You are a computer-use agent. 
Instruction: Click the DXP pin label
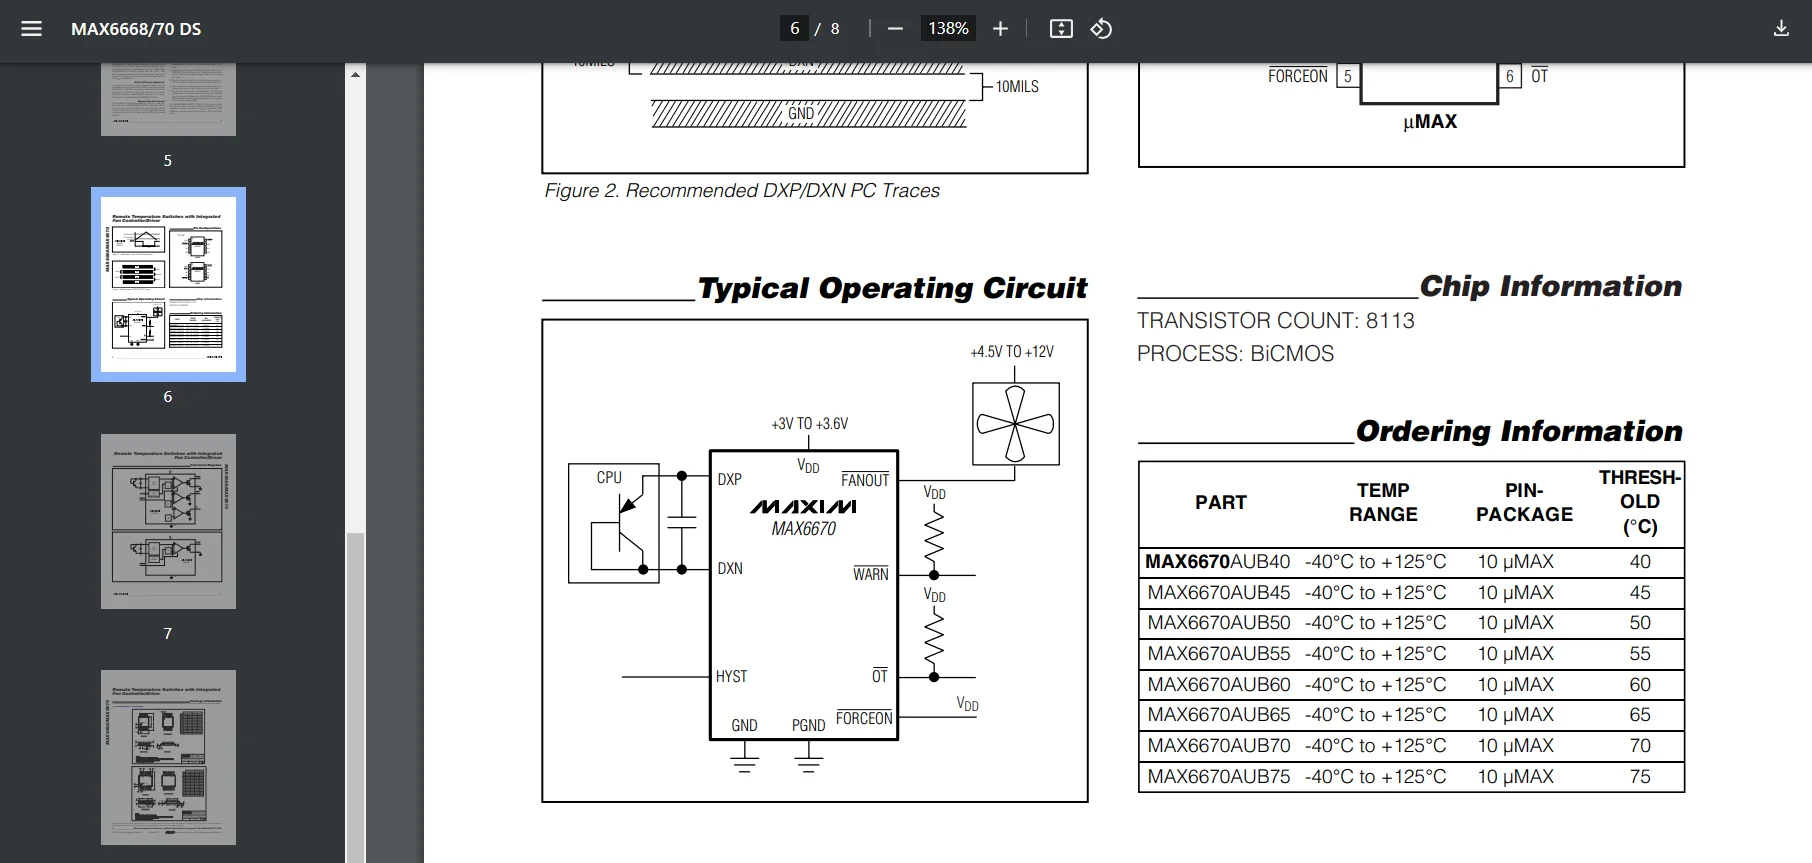tap(730, 480)
